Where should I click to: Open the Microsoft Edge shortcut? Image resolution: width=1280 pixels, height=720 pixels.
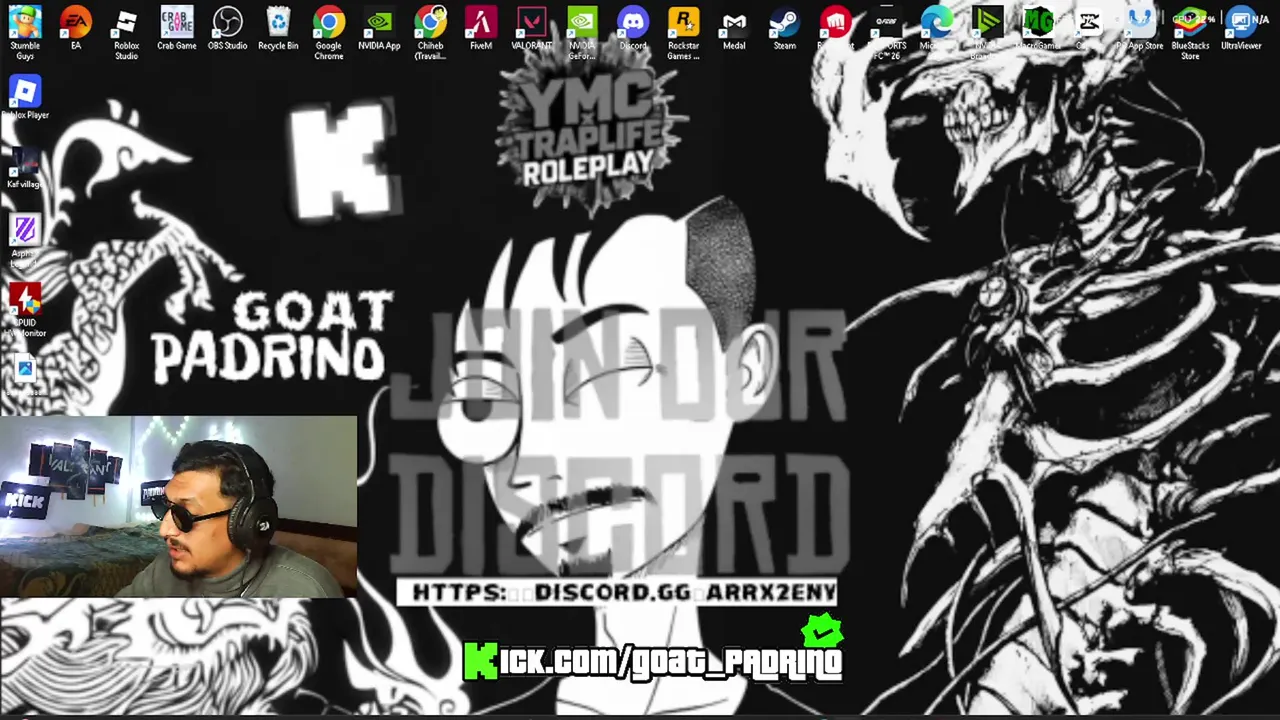937,28
